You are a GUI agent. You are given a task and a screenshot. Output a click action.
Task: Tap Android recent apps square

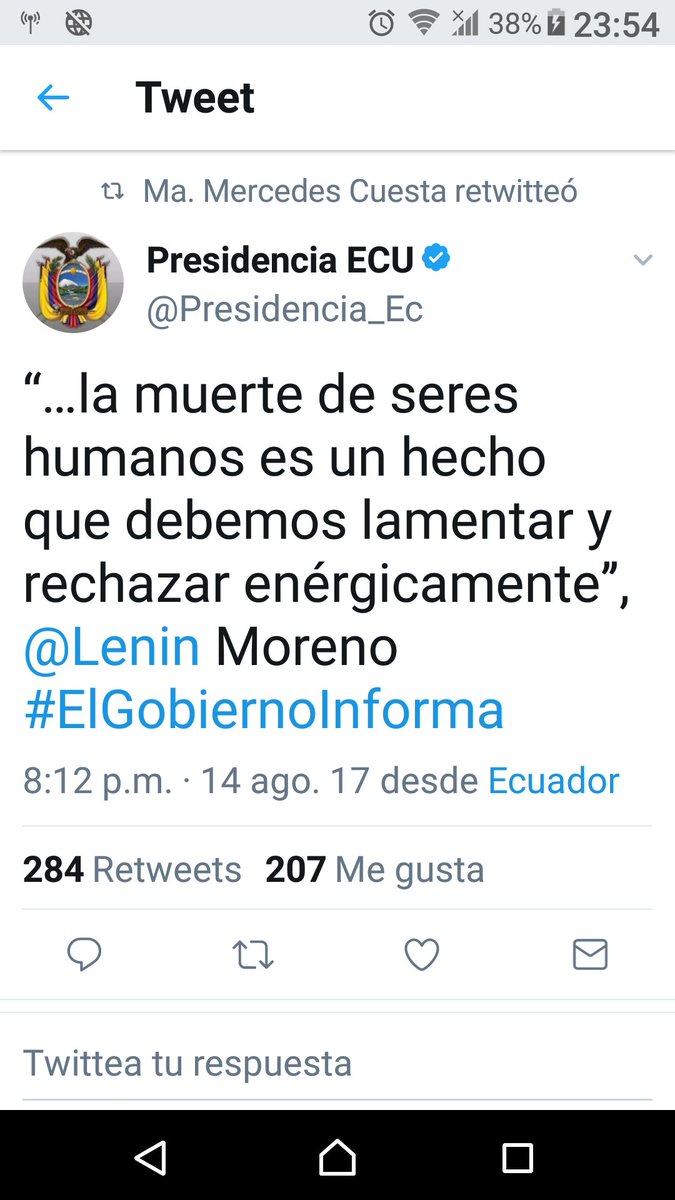click(517, 1158)
